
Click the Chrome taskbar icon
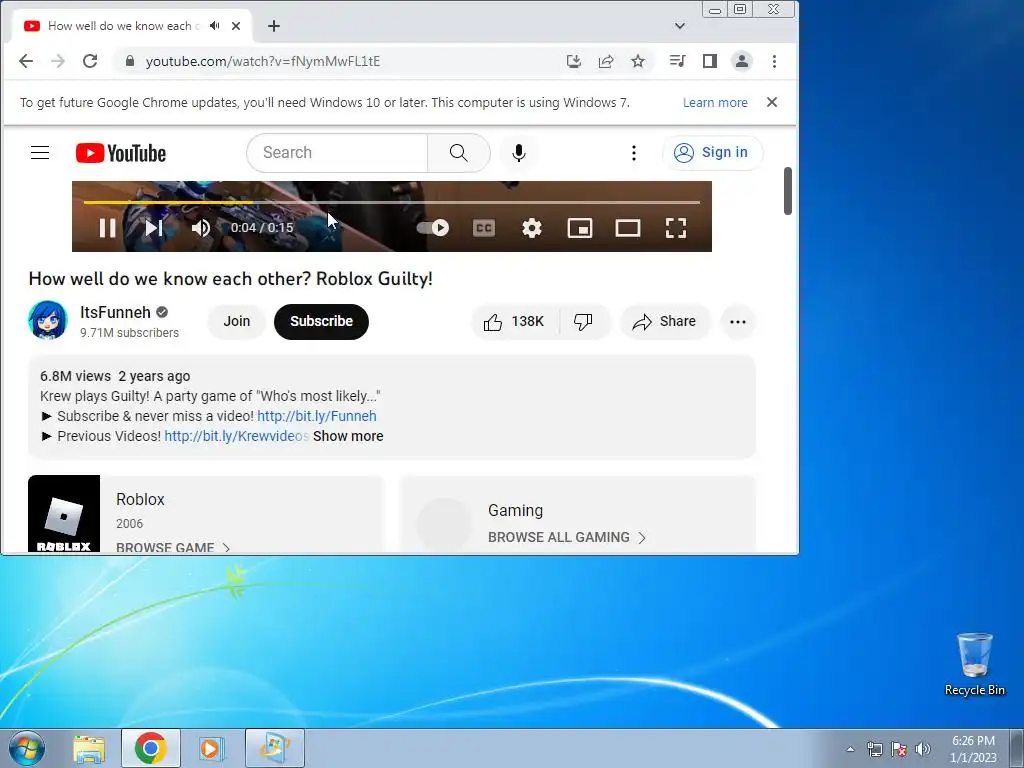[151, 748]
